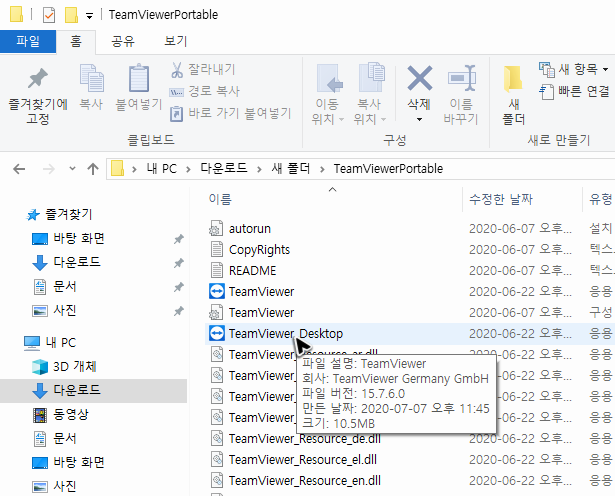Sort by Date modified (수정한 날짜) header
The image size is (615, 496).
pyautogui.click(x=500, y=200)
